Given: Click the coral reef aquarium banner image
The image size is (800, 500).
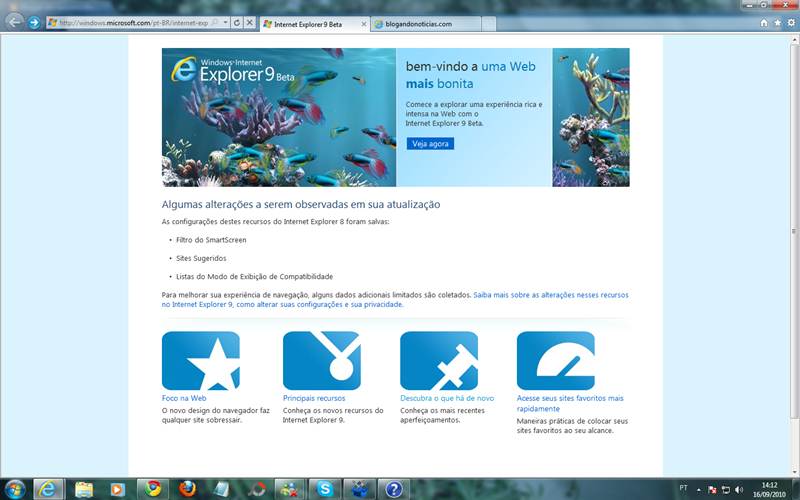Looking at the screenshot, I should (x=279, y=117).
